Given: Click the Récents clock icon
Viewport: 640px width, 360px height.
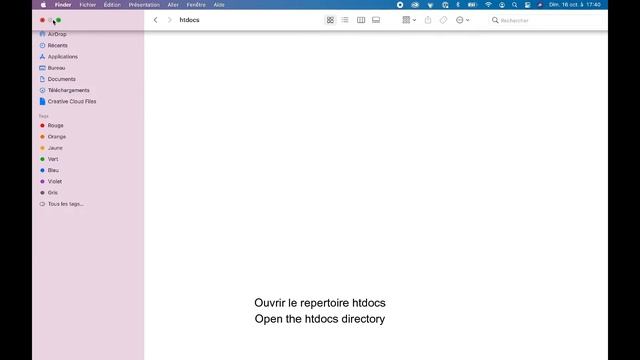Looking at the screenshot, I should (x=42, y=45).
